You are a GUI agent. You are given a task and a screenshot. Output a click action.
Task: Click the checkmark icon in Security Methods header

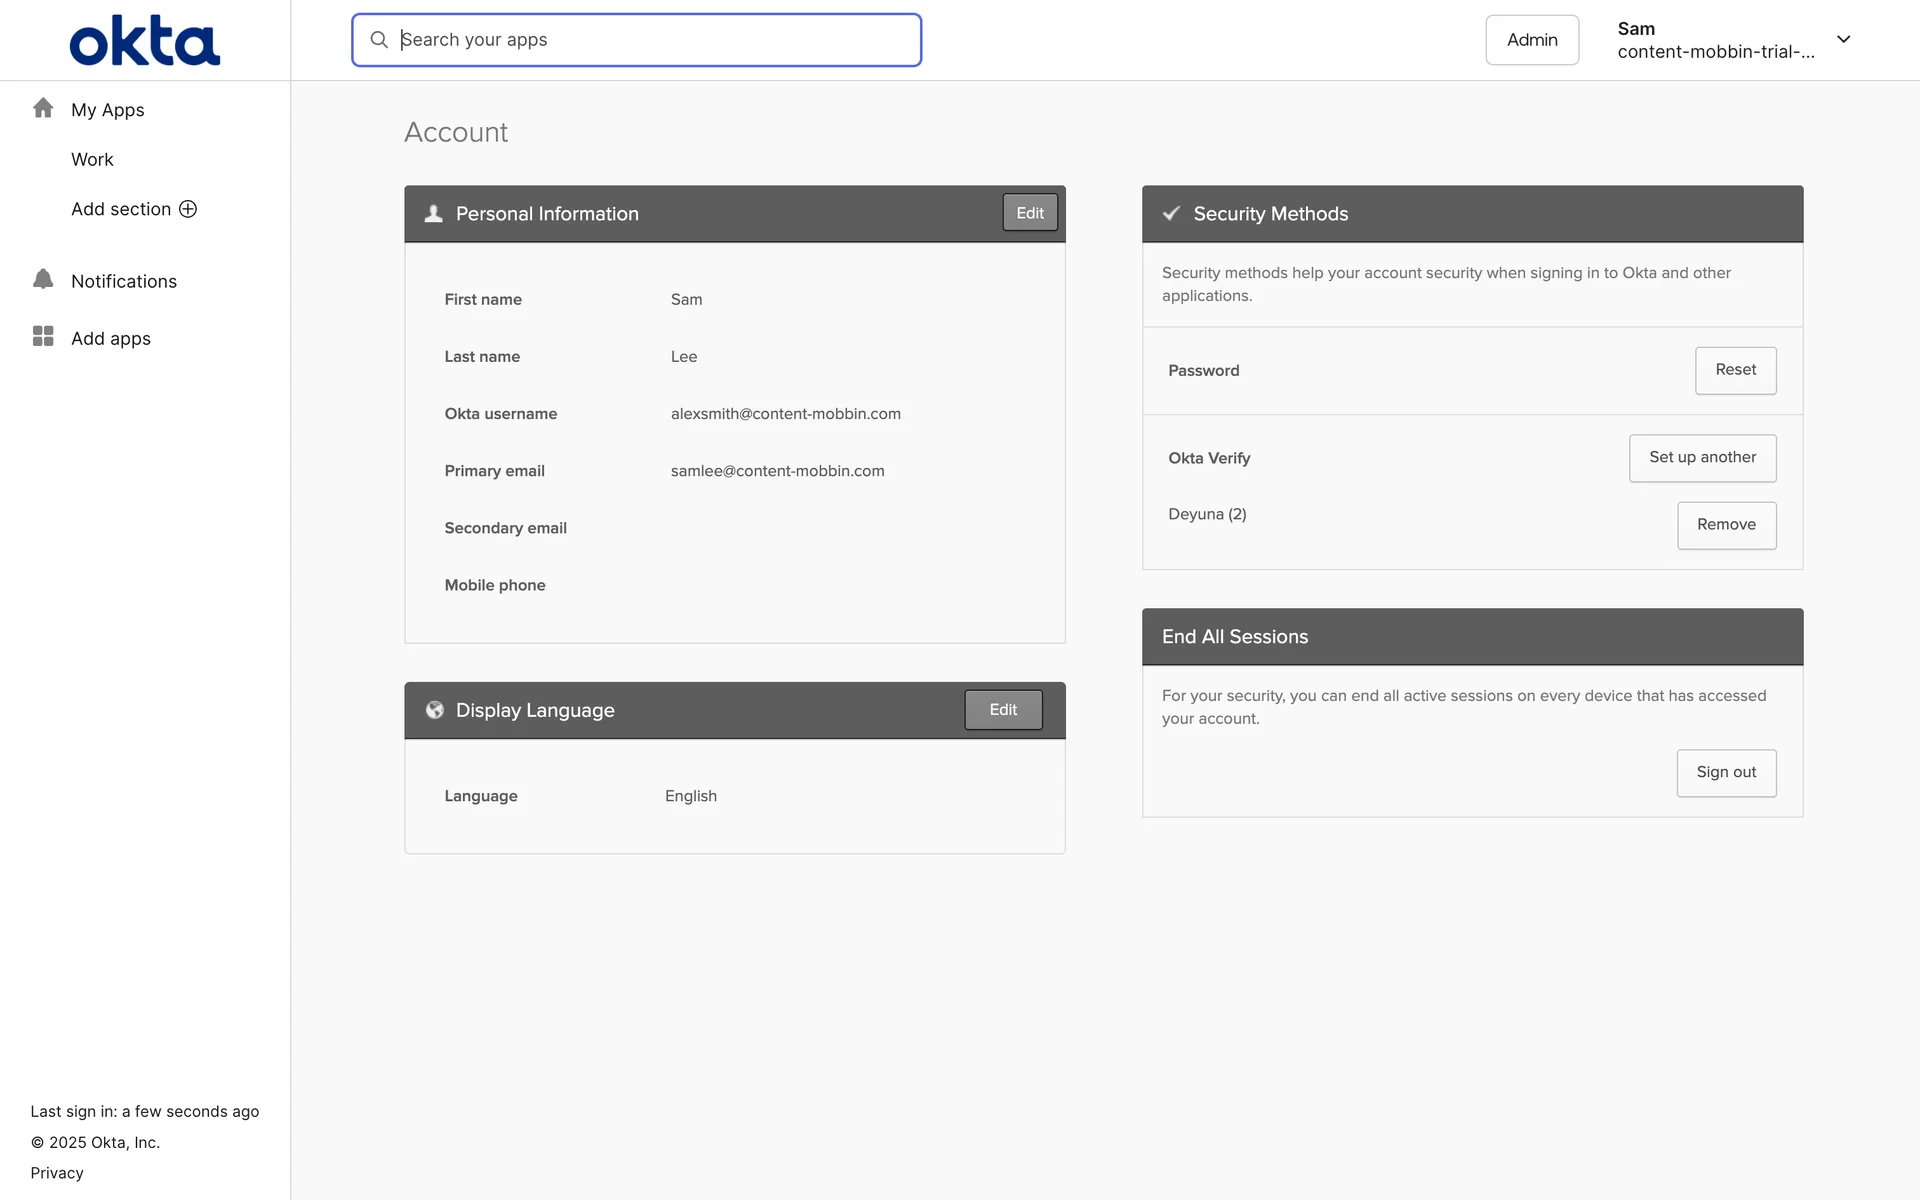pyautogui.click(x=1171, y=214)
